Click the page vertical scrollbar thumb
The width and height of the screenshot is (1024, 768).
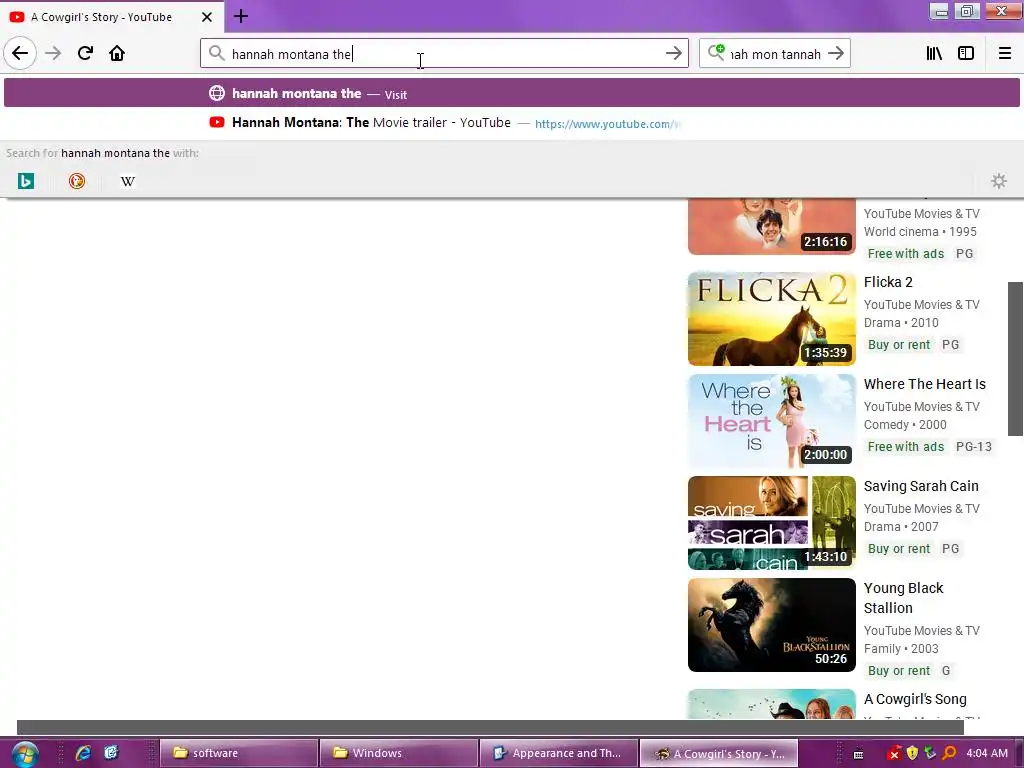pos(1015,359)
